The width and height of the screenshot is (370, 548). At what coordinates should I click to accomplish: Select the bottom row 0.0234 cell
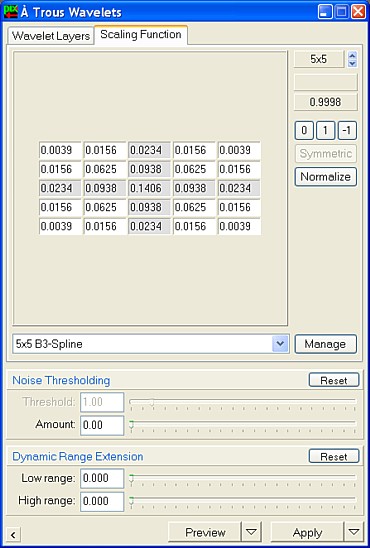(150, 226)
